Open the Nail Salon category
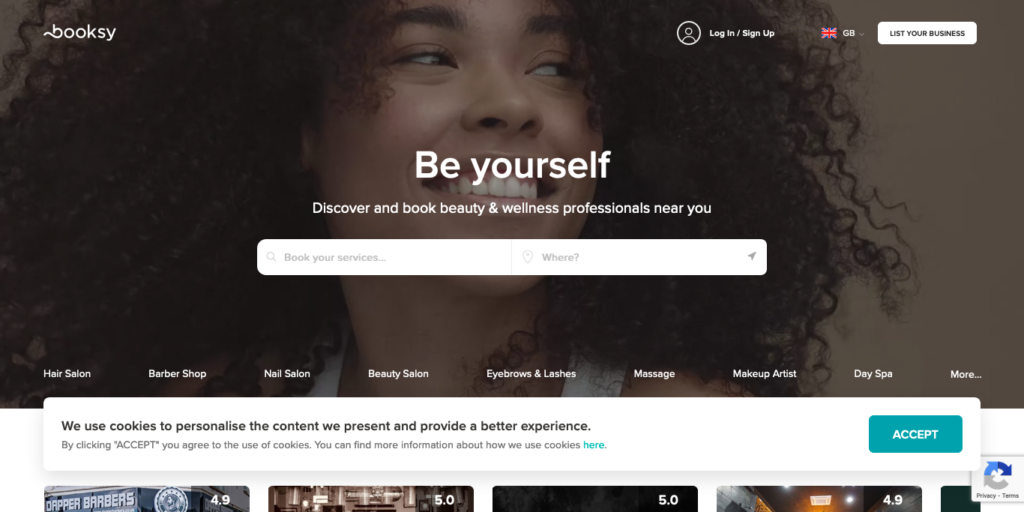The width and height of the screenshot is (1024, 512). (x=287, y=374)
